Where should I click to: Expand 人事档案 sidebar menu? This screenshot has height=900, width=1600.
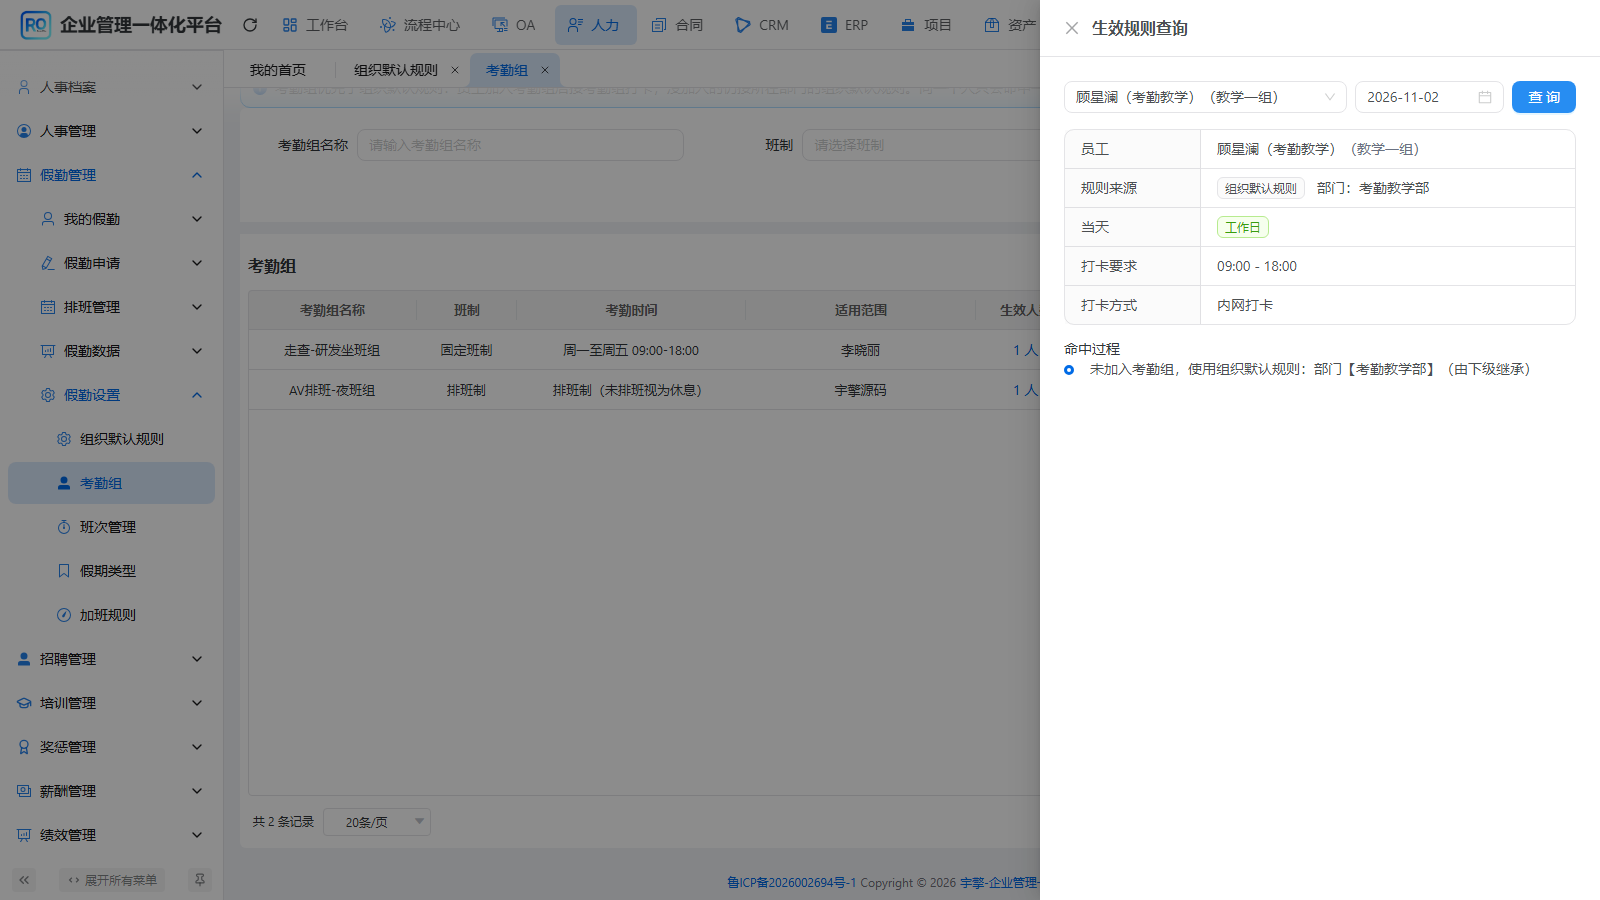point(111,87)
